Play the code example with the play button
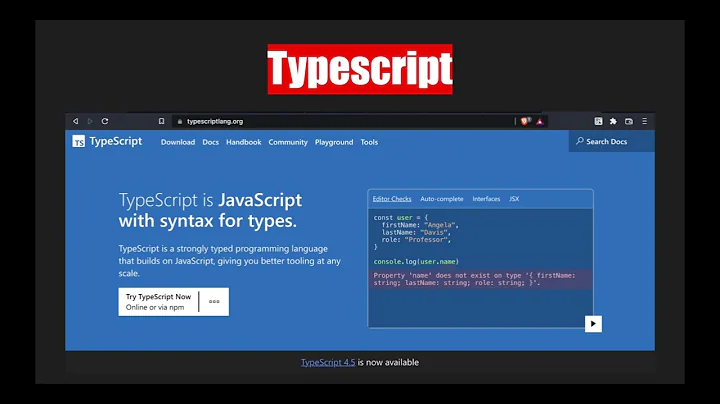The image size is (720, 404). coord(593,324)
